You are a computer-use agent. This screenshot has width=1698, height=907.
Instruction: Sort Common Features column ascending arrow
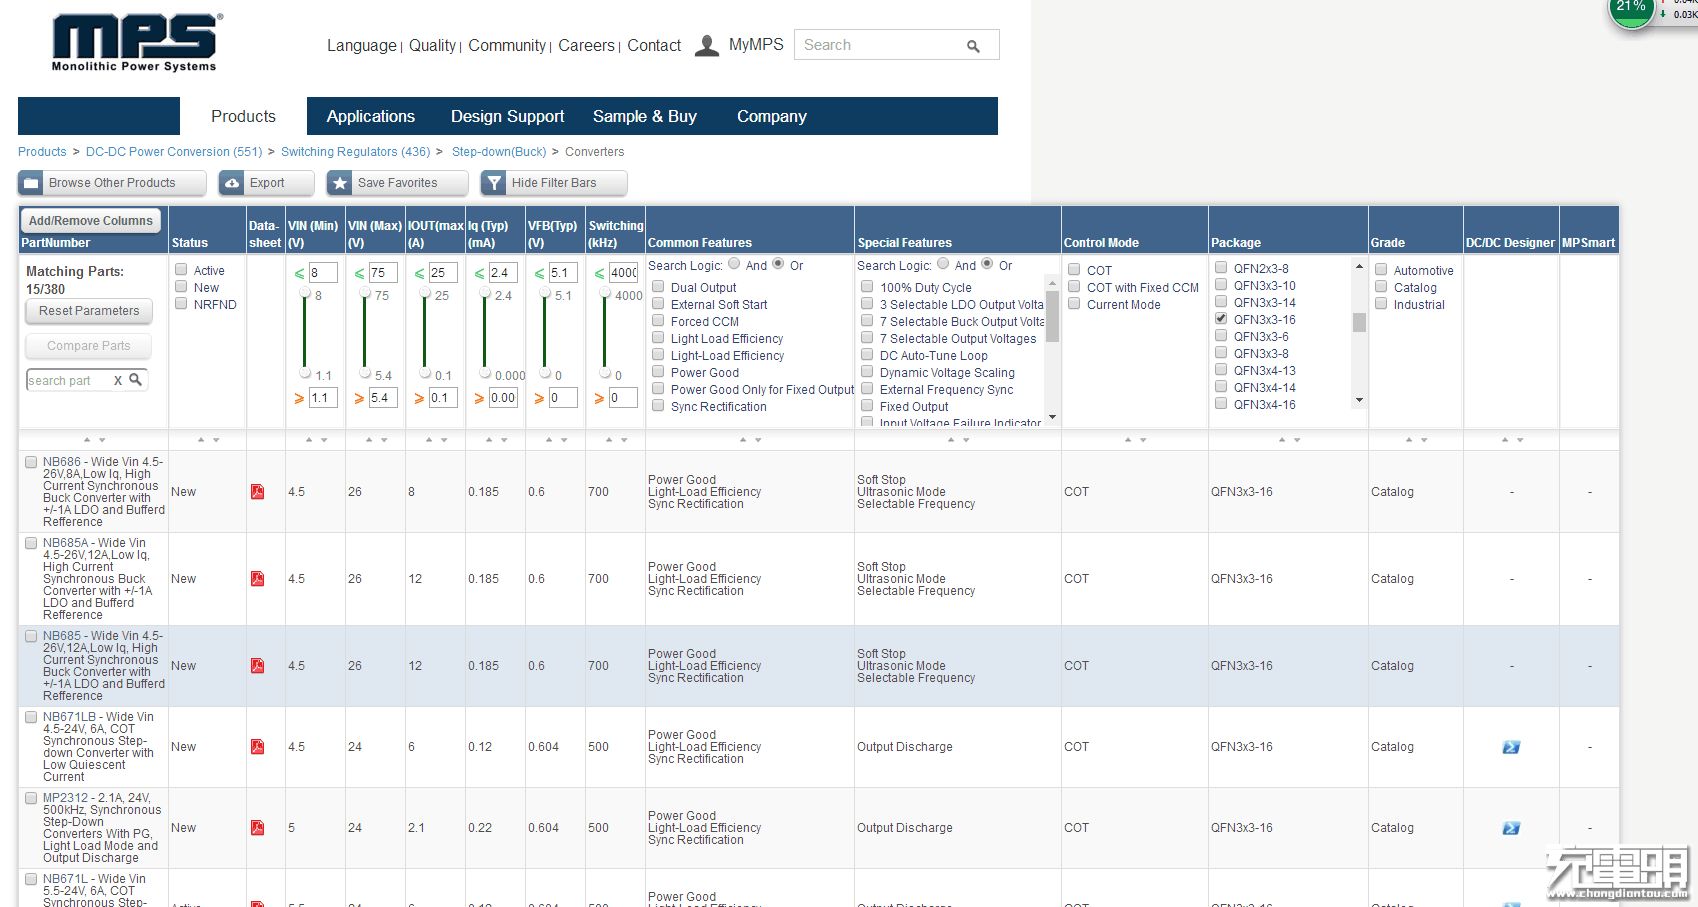pos(743,440)
